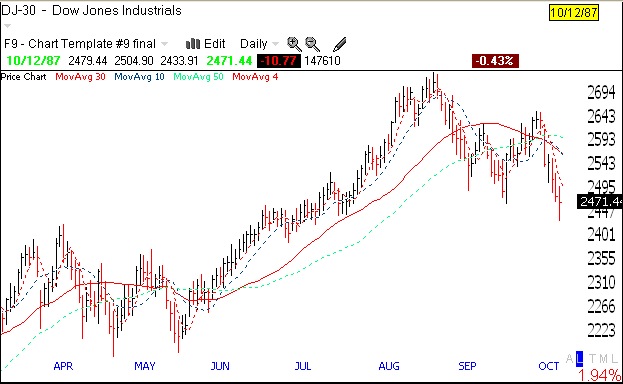Click the 2310 price axis label

[x=601, y=283]
